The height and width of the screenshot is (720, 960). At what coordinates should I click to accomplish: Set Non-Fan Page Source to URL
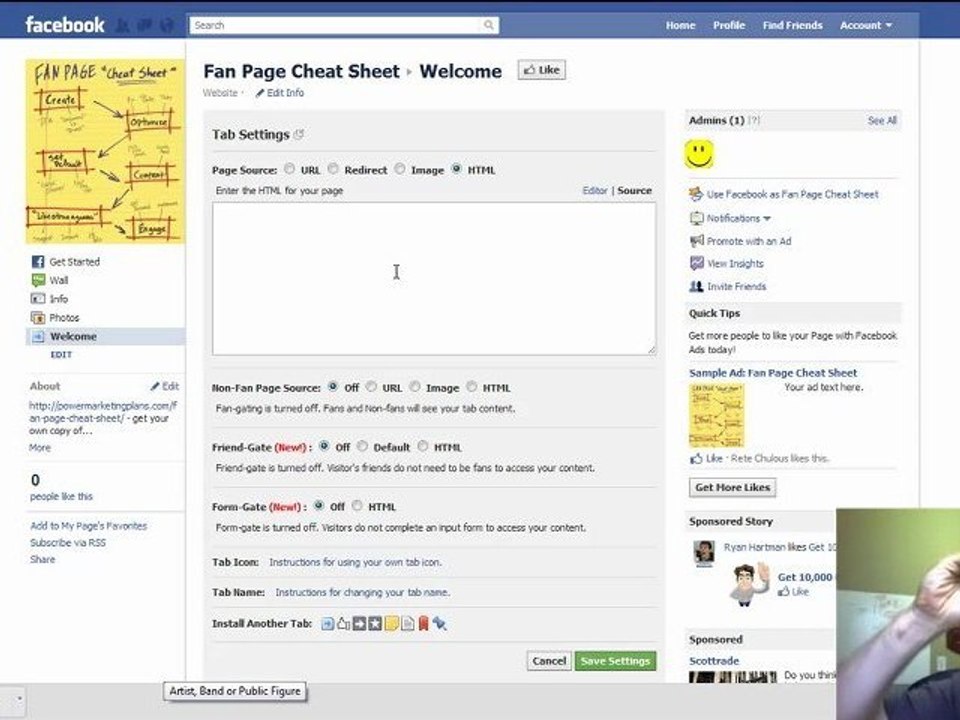pyautogui.click(x=371, y=386)
